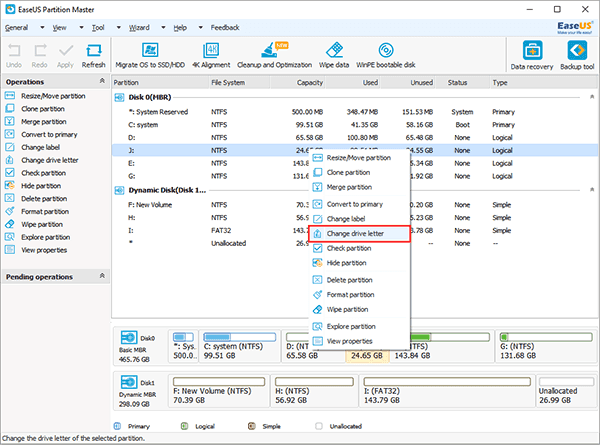Image resolution: width=600 pixels, height=445 pixels.
Task: Open the Tool menu
Action: click(x=98, y=28)
